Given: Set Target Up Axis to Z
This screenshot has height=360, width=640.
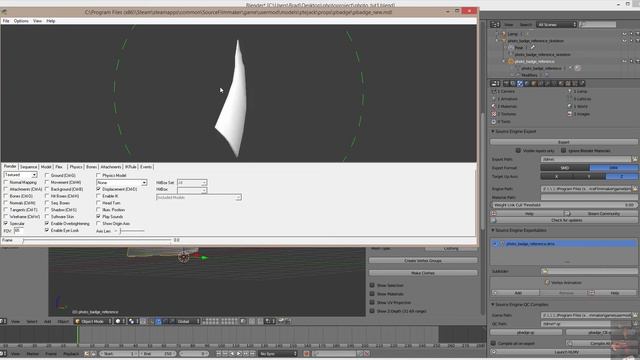Looking at the screenshot, I should pyautogui.click(x=622, y=176).
